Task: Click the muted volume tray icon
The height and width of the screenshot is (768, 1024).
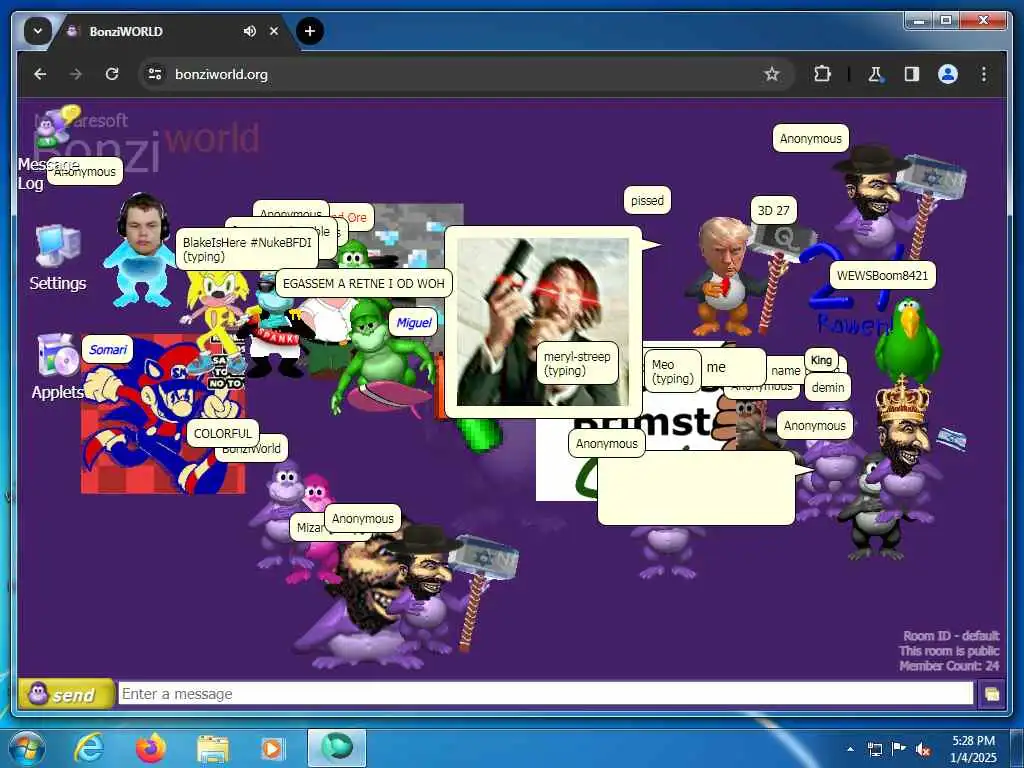Action: (x=922, y=750)
